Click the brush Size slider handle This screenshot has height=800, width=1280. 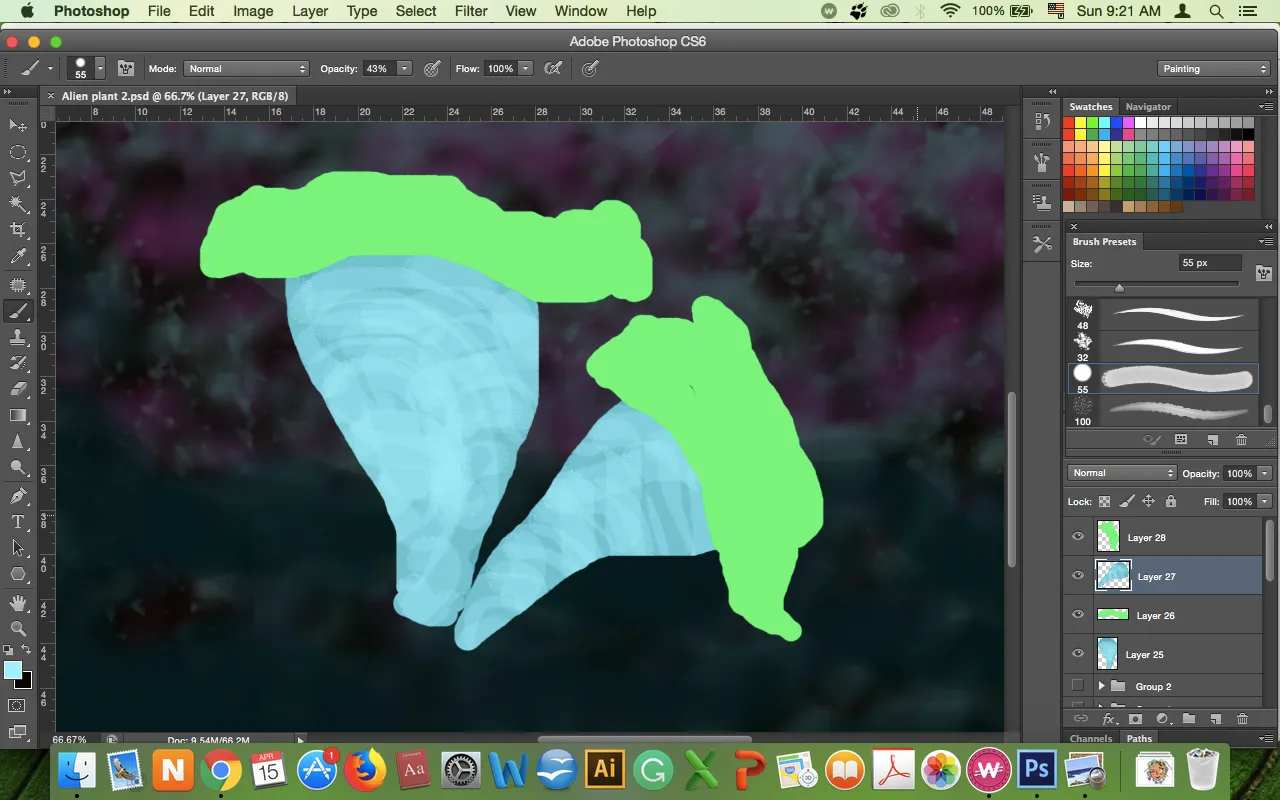[1119, 287]
